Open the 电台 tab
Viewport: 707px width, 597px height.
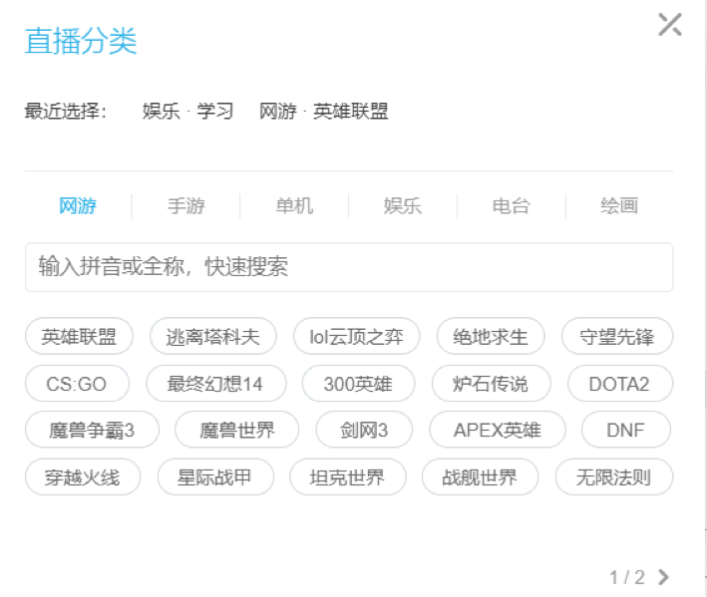pos(511,207)
